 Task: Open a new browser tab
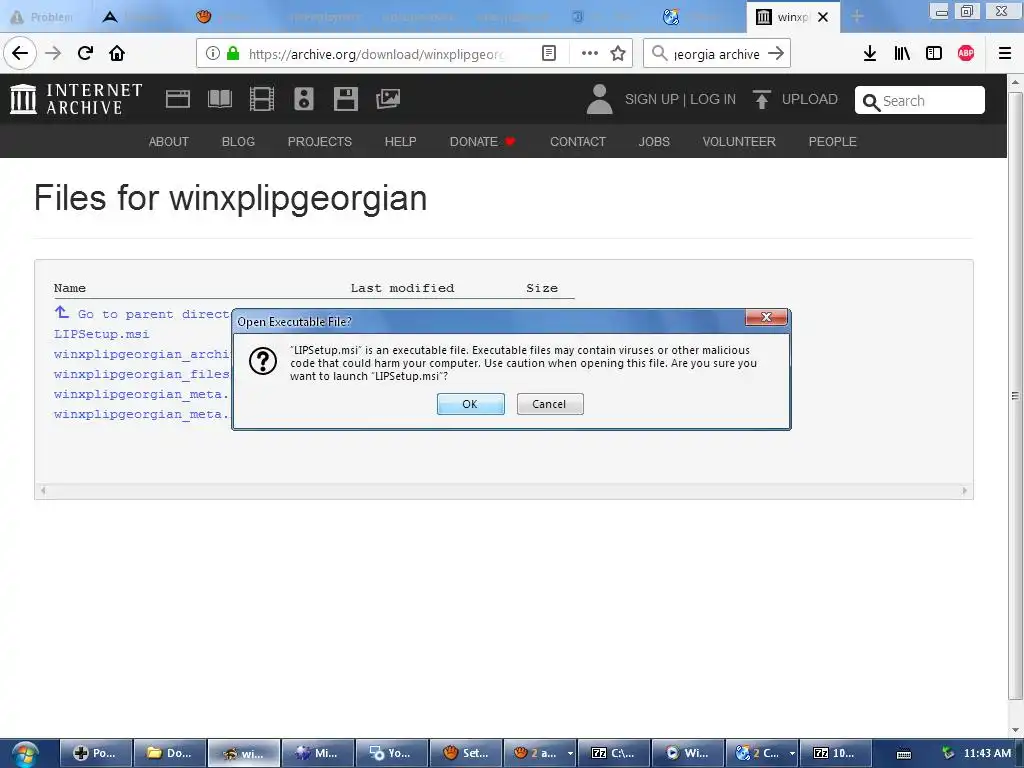pos(857,17)
